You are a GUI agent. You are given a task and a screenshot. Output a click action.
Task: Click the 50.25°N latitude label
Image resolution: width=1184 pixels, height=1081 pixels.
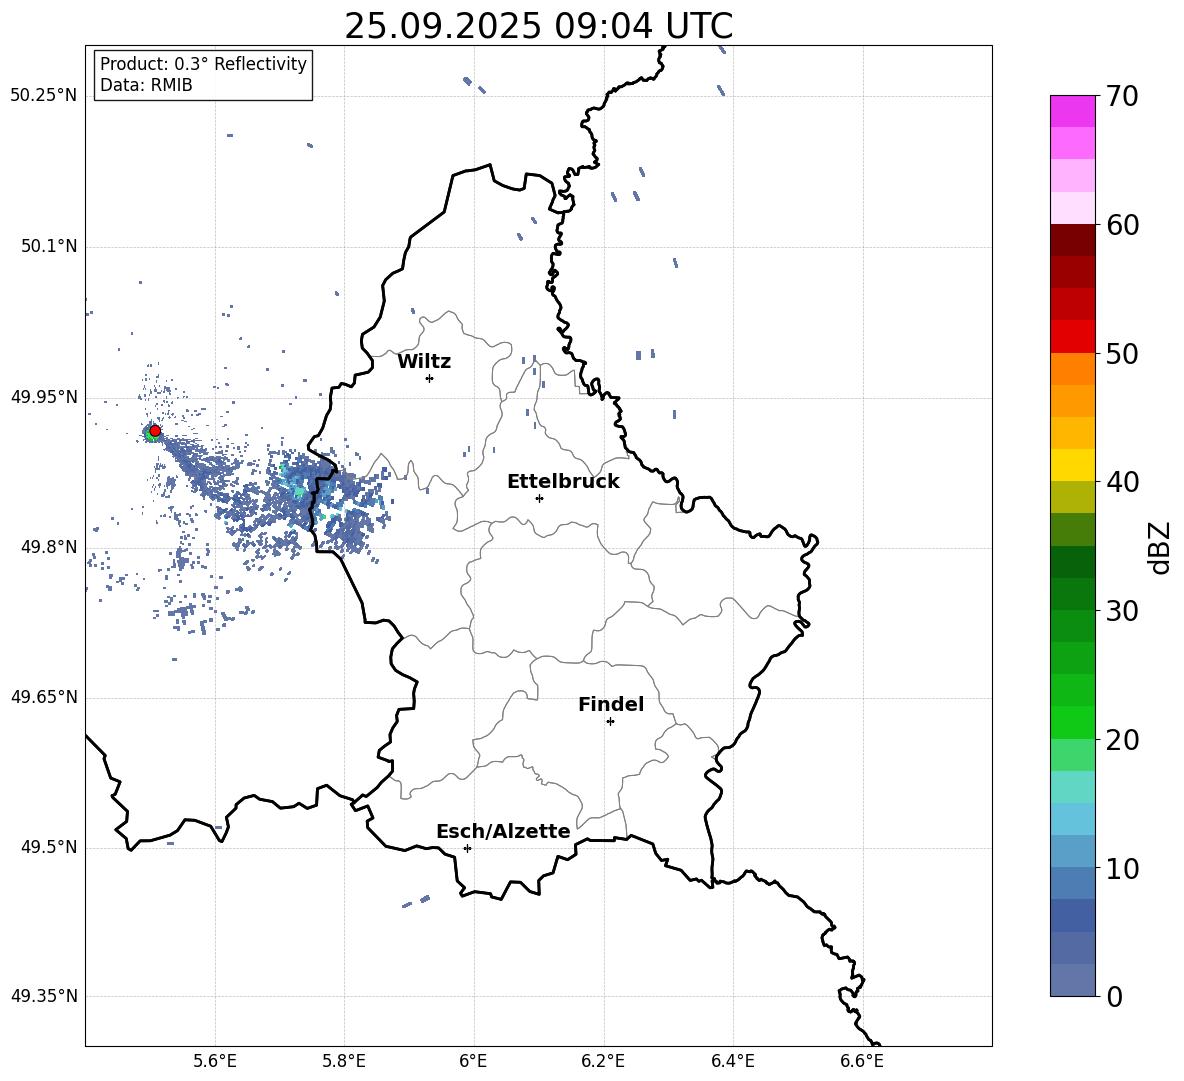coord(44,96)
